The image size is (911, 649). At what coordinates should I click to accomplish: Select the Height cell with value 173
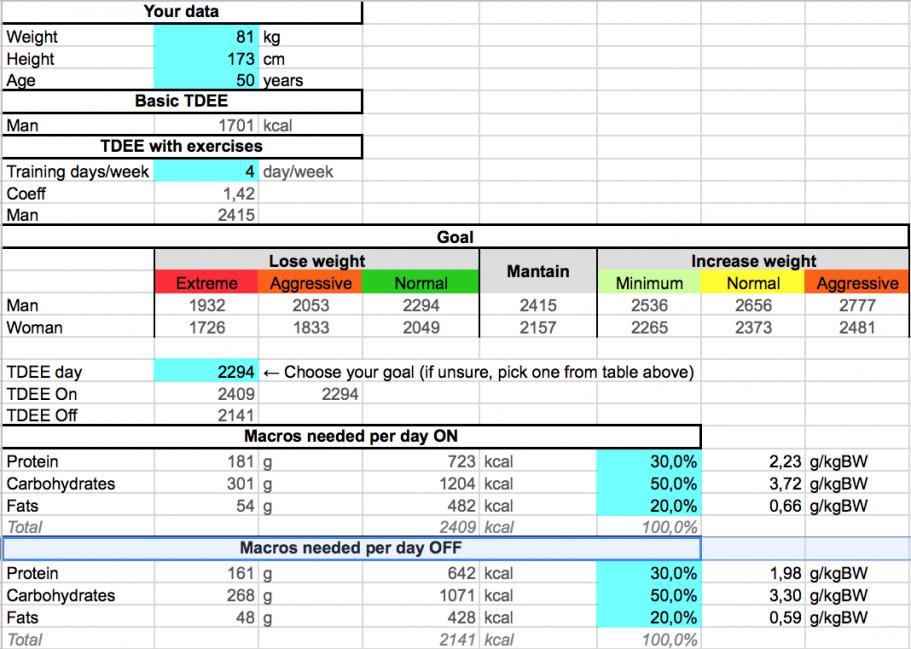coord(207,59)
